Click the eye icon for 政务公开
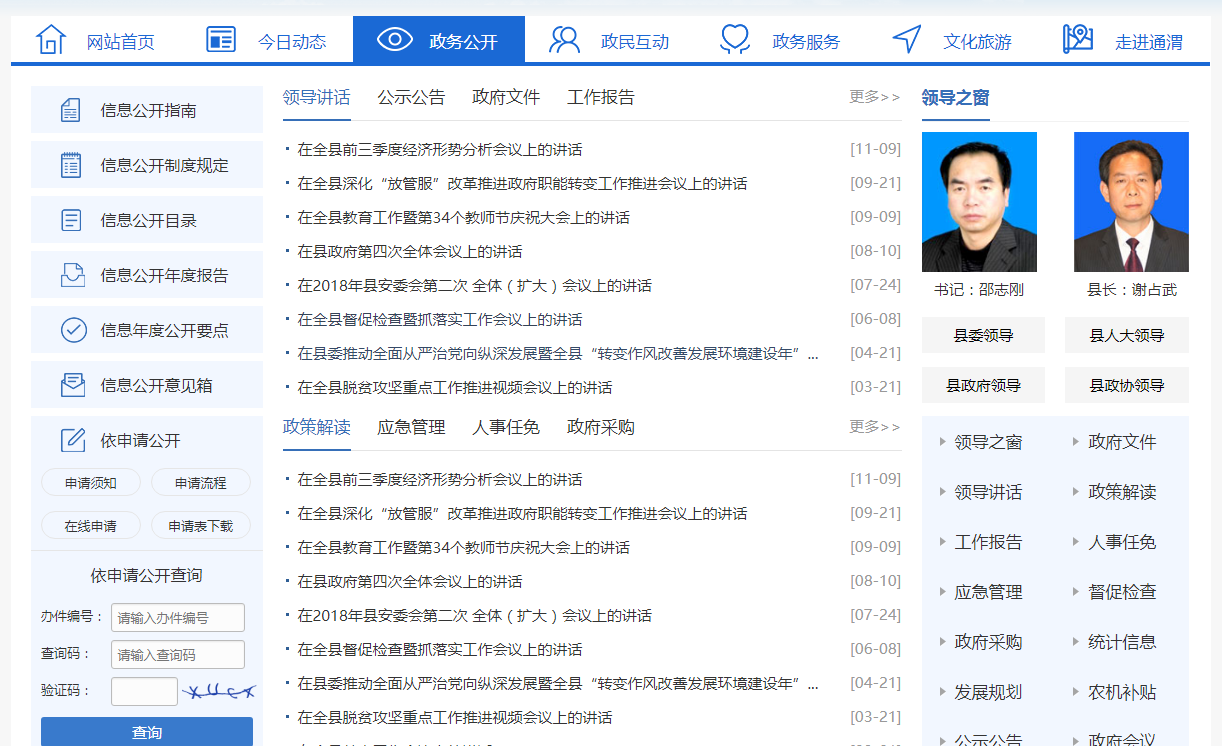 coord(395,40)
